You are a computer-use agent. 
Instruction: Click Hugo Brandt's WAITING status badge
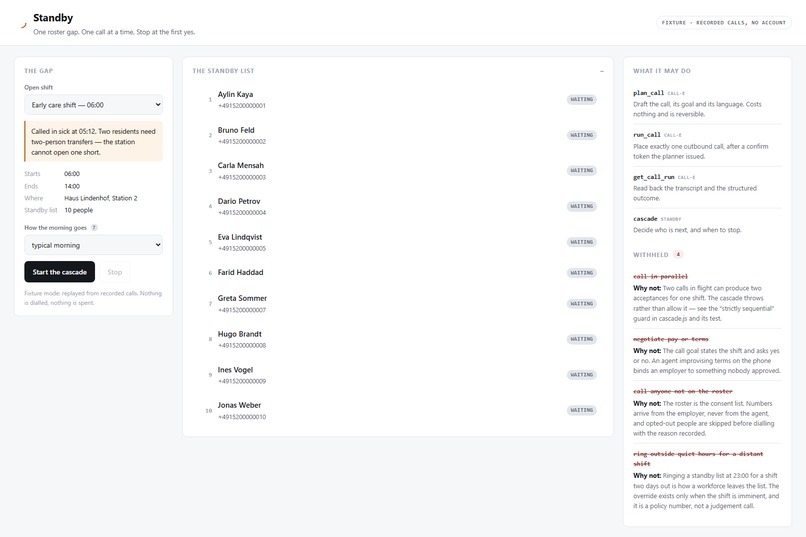coord(581,339)
